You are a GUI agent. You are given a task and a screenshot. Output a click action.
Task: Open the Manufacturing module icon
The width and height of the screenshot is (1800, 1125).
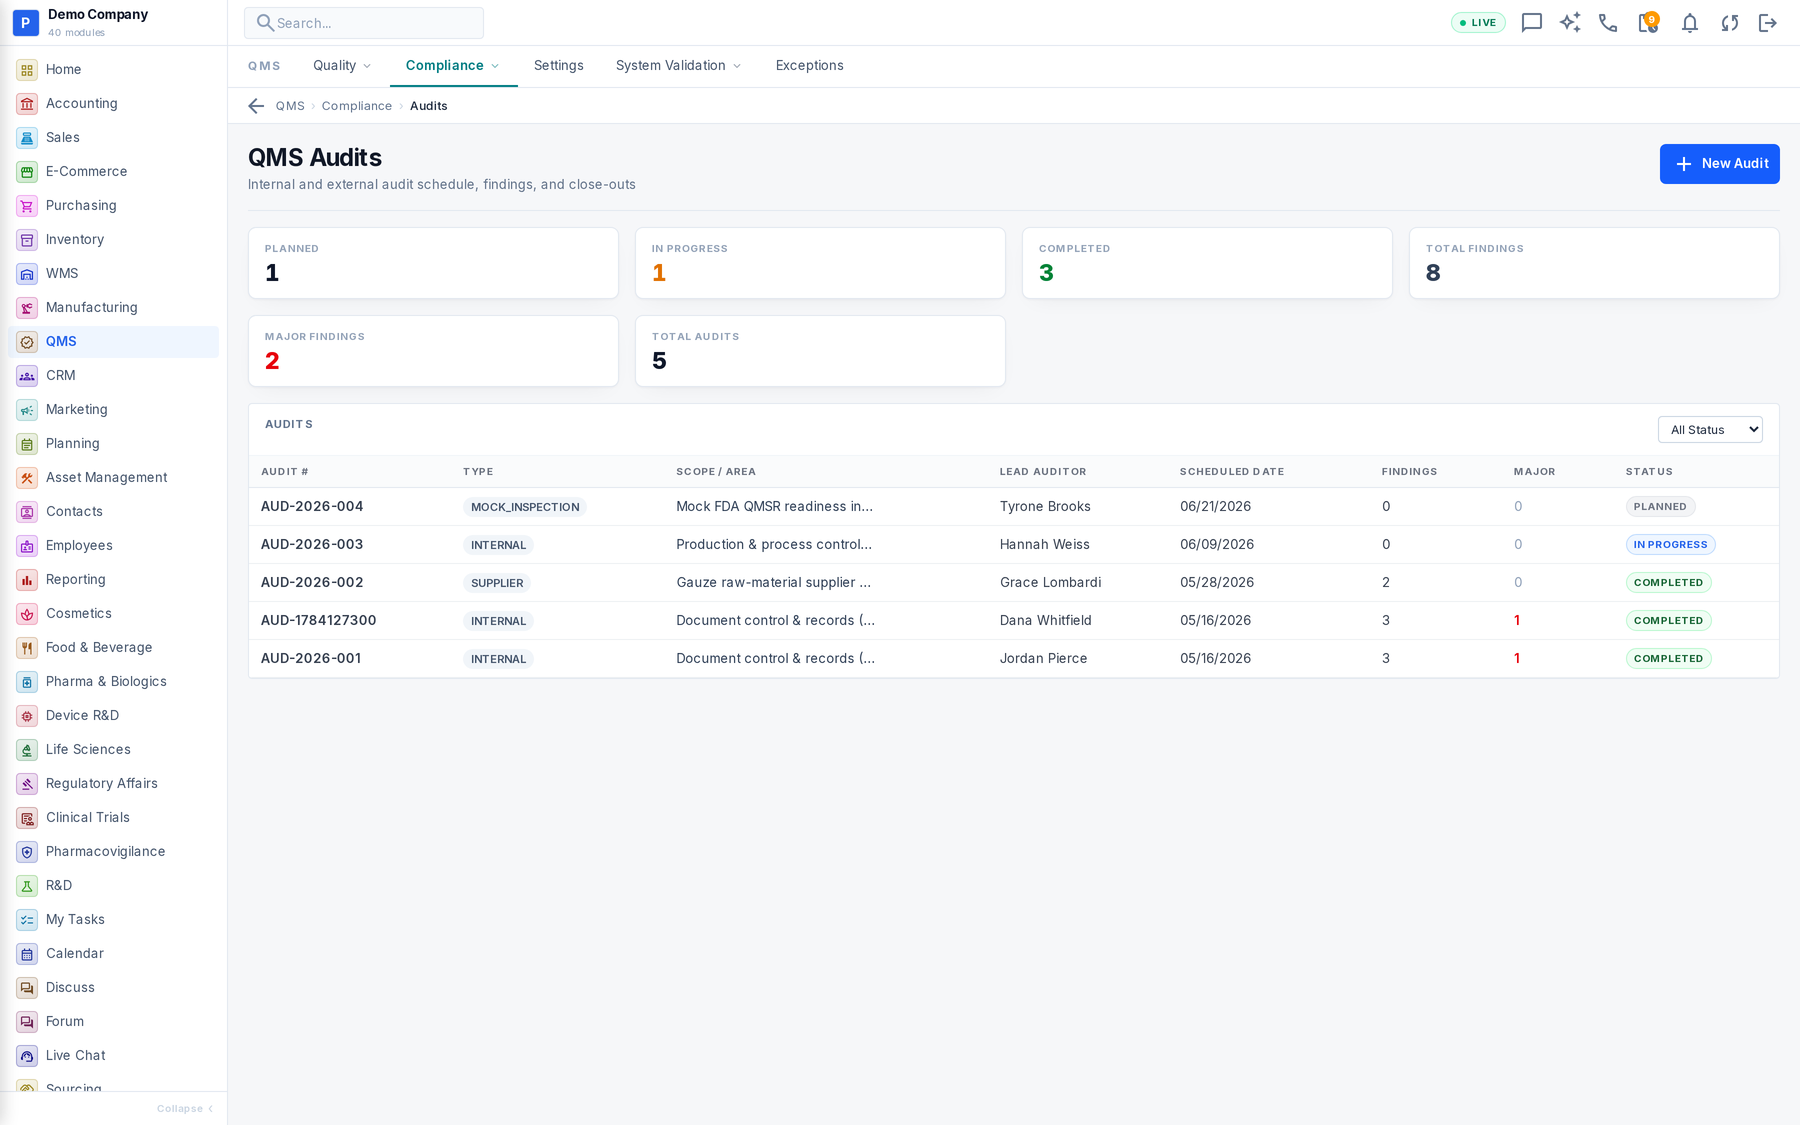pos(27,308)
